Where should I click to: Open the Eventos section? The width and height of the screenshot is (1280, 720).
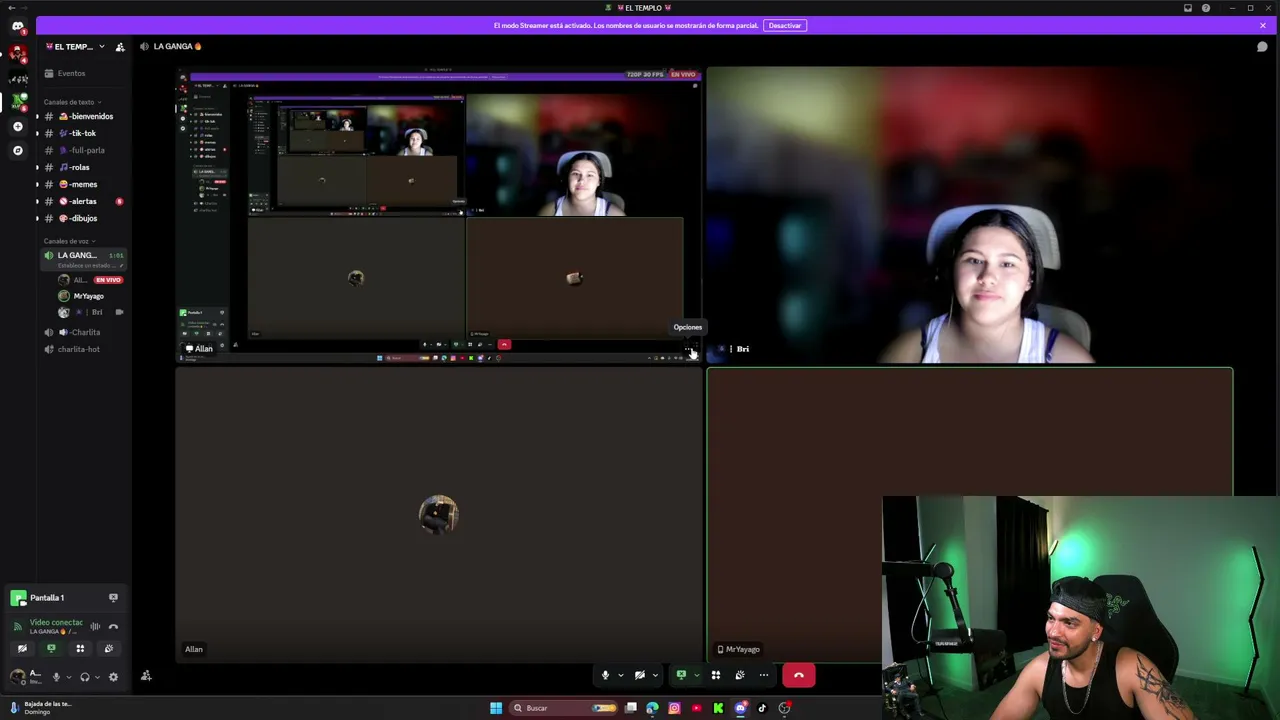pos(83,73)
